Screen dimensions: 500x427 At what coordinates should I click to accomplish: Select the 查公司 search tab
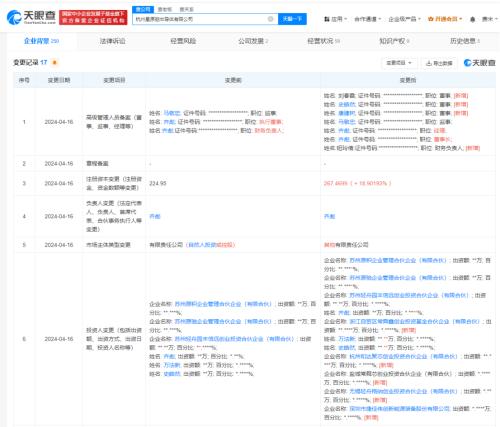click(143, 9)
